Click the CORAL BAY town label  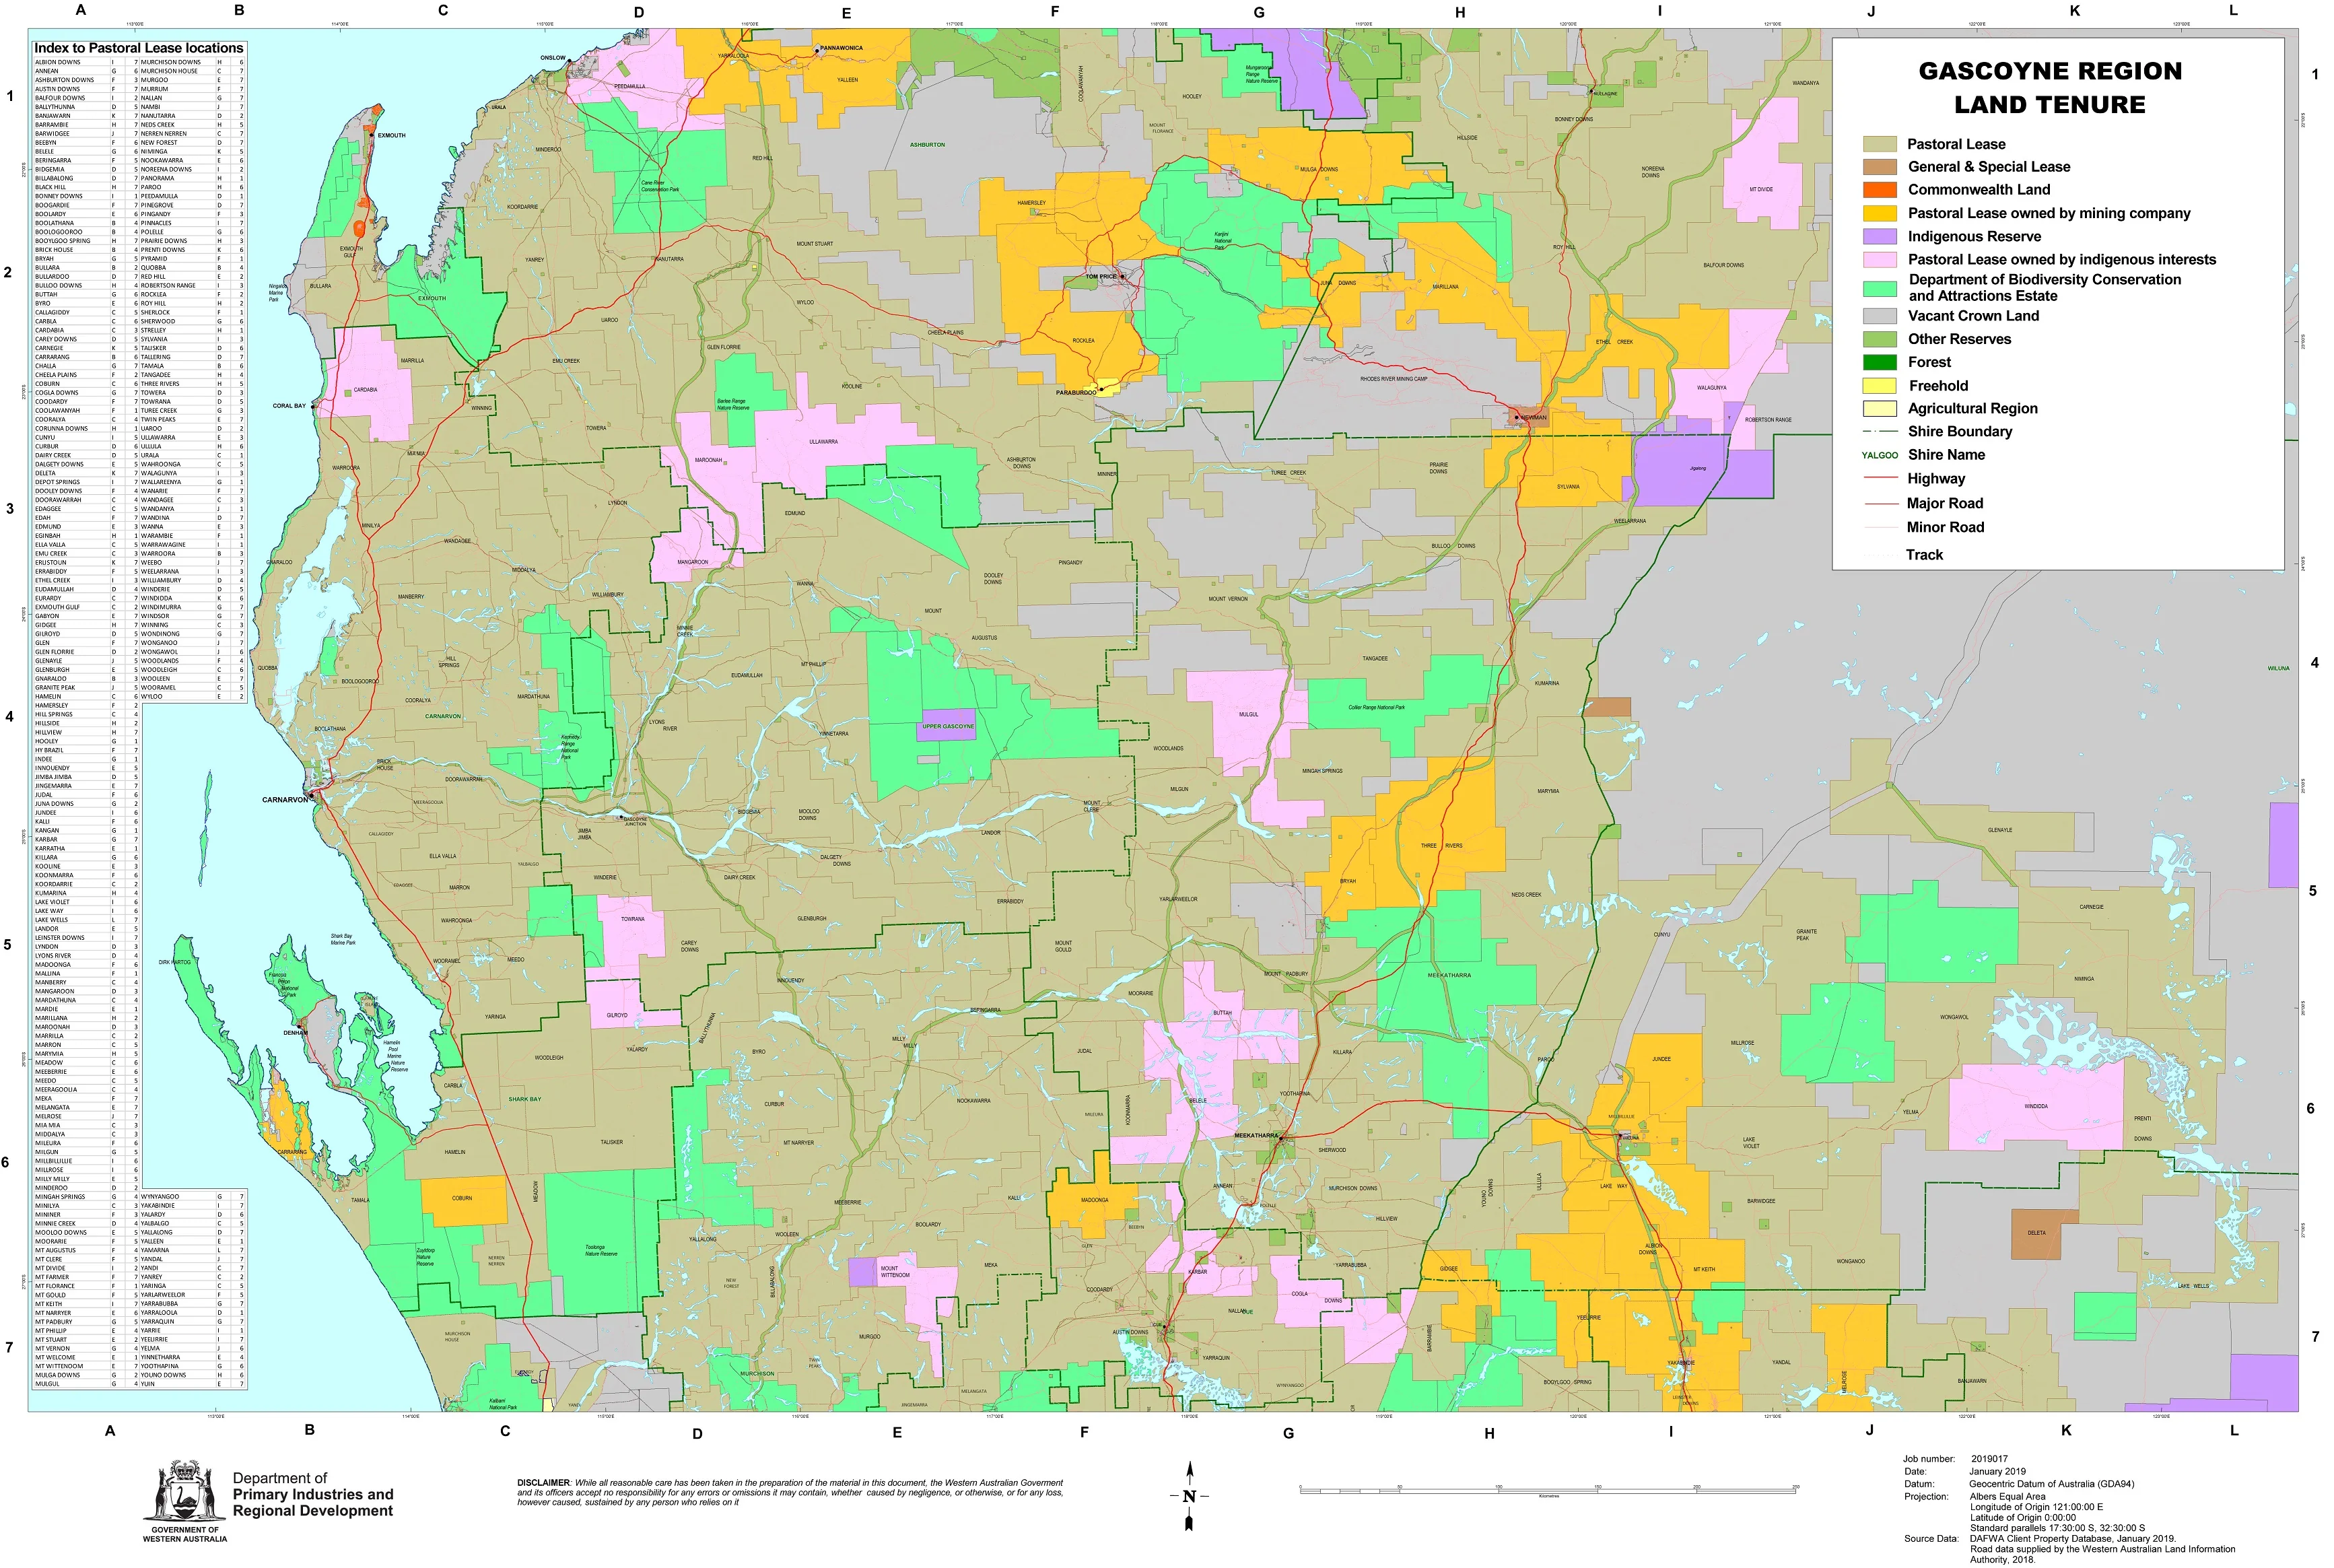pyautogui.click(x=290, y=406)
